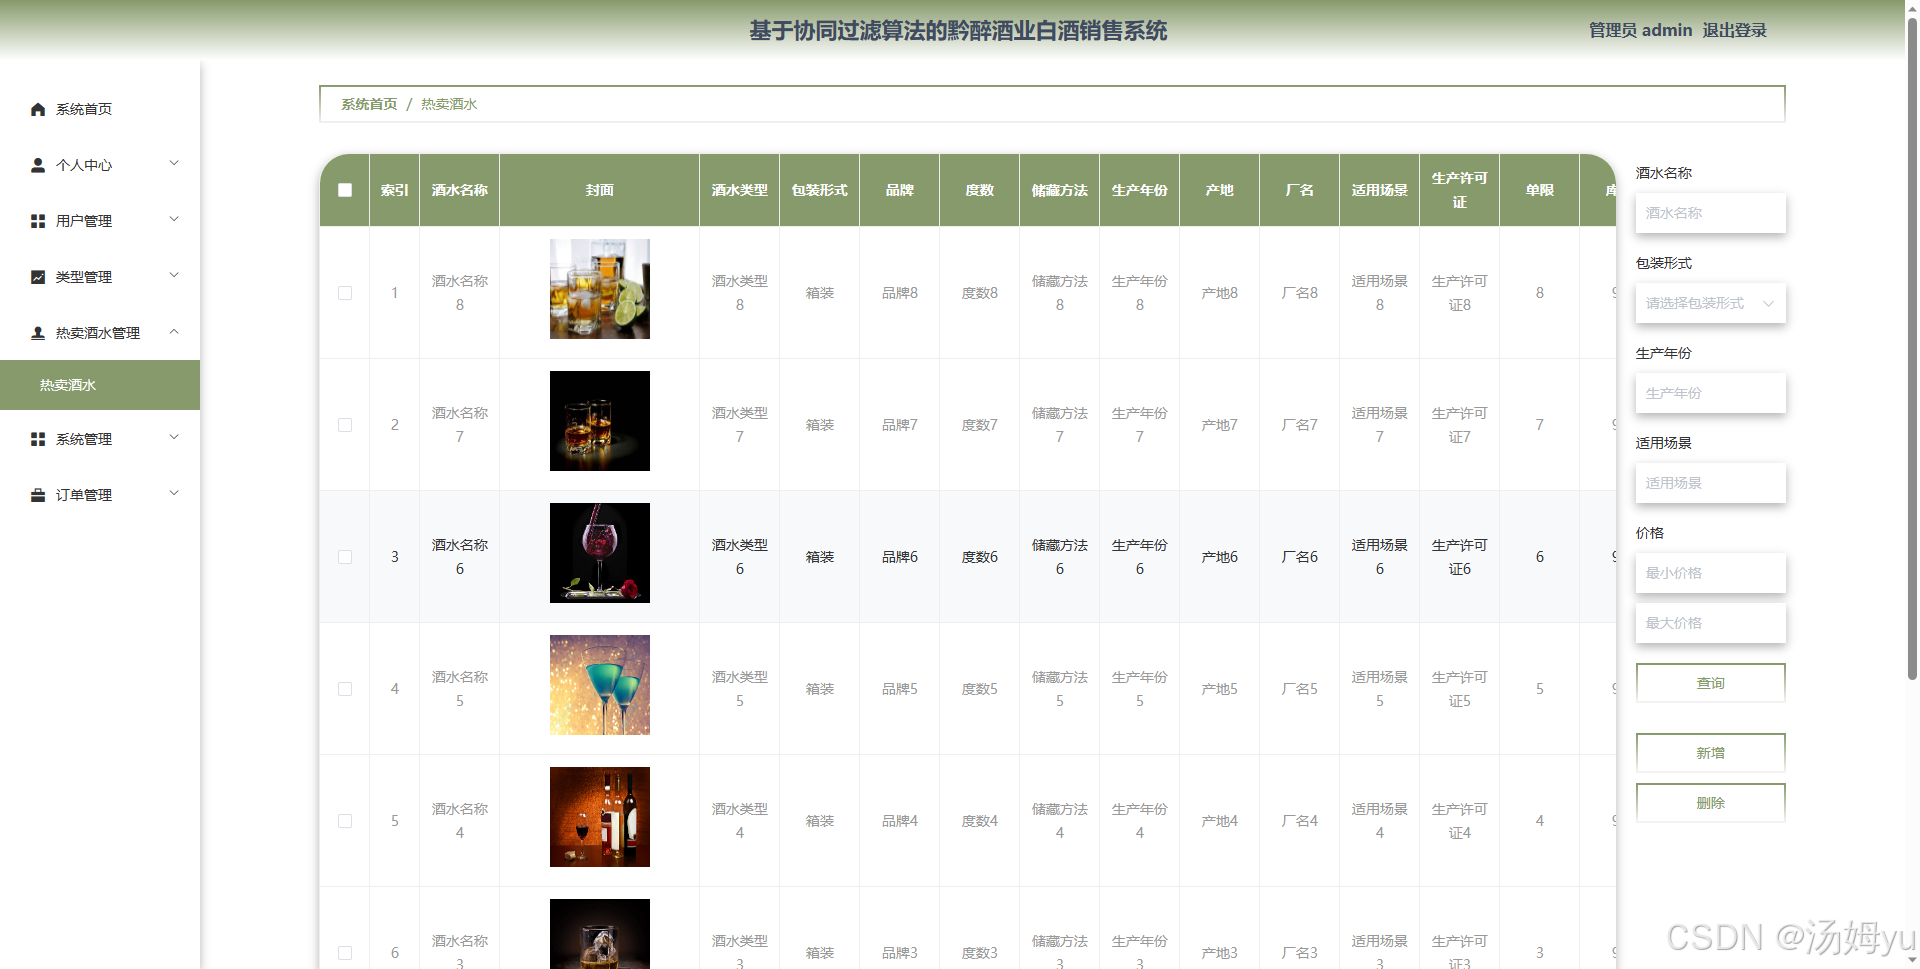Click the 品牌3 cell
This screenshot has height=969, width=1920.
900,953
